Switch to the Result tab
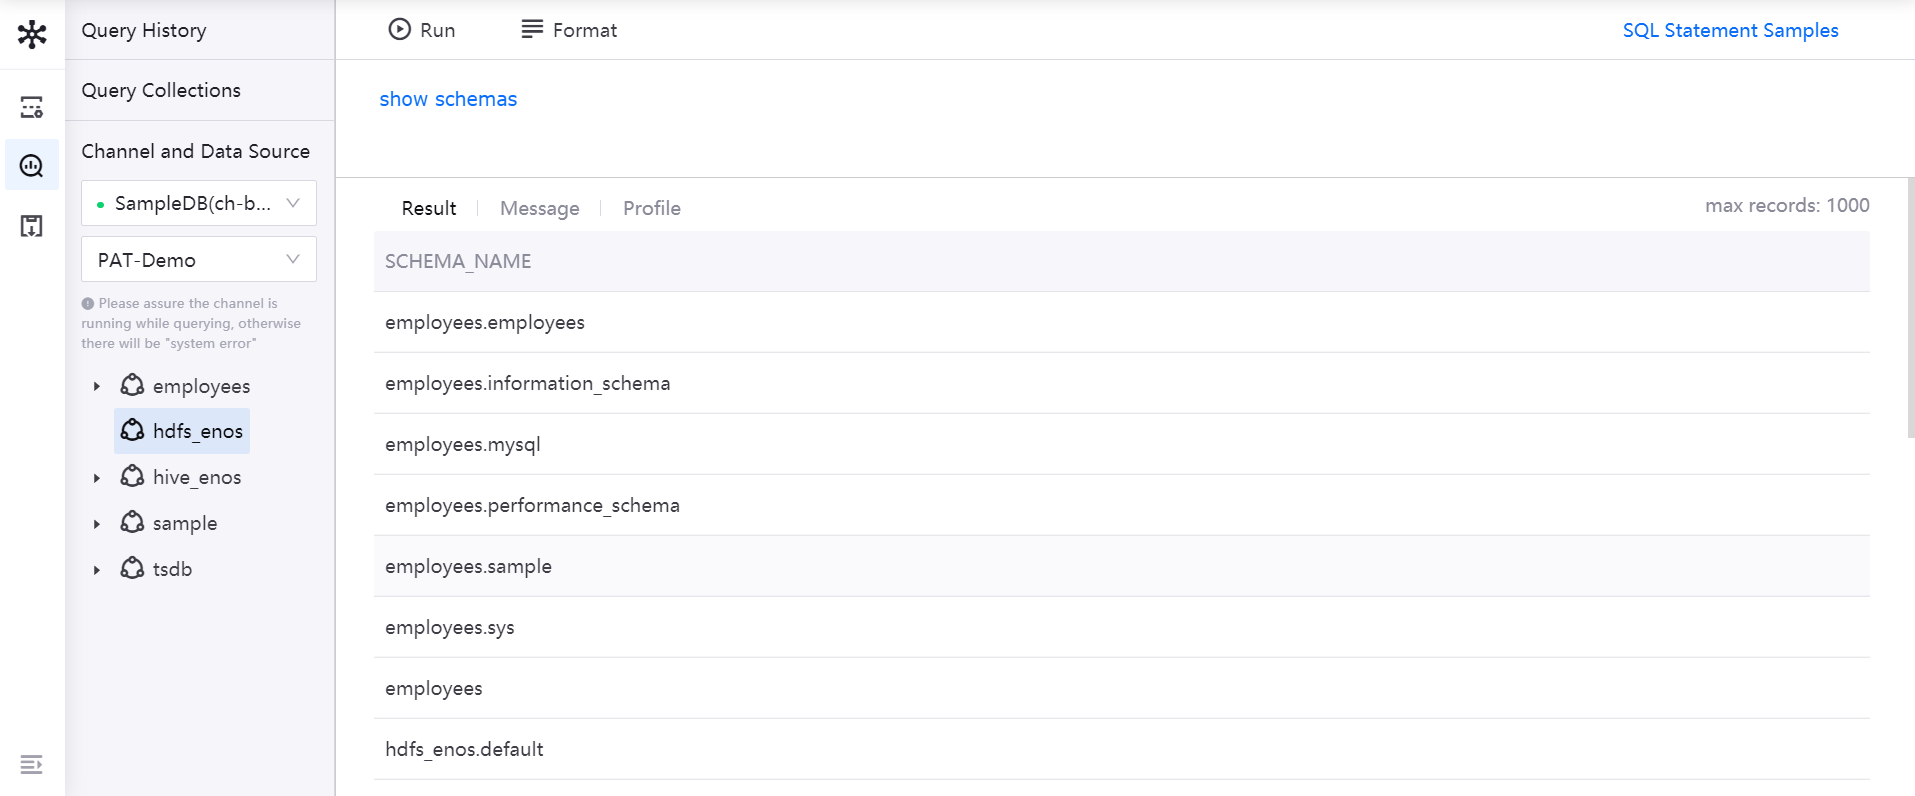 (x=429, y=208)
